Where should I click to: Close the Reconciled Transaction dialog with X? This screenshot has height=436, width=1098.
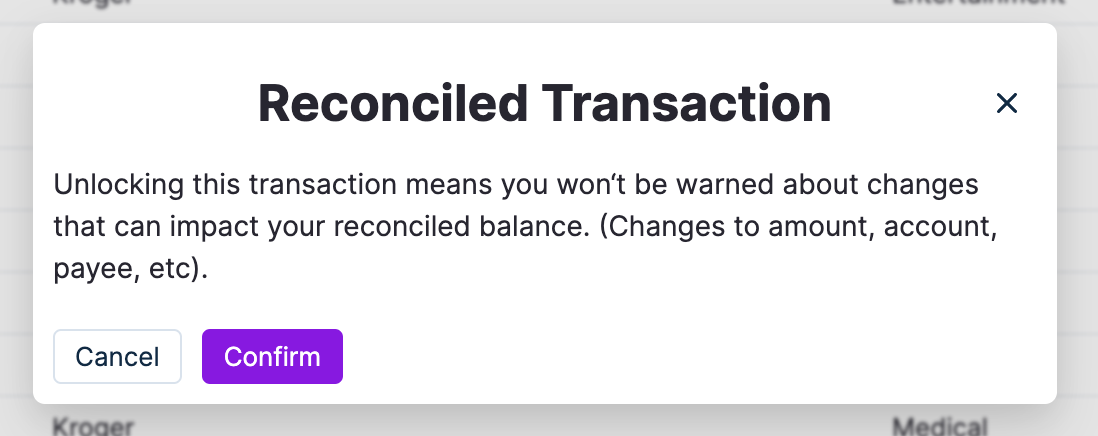click(1006, 104)
